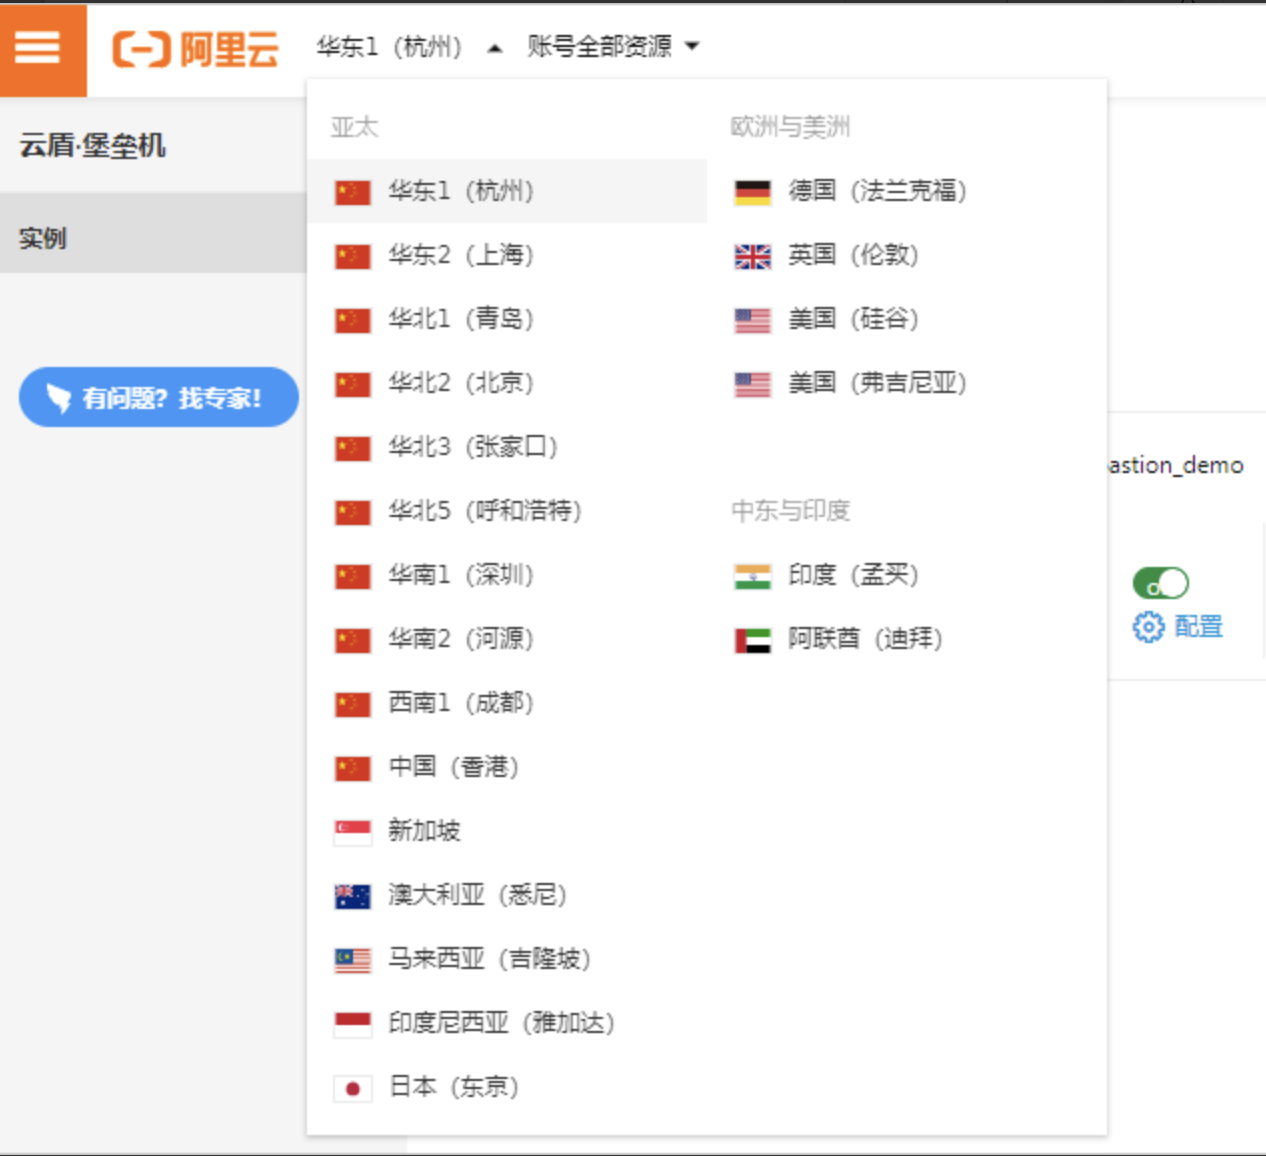Disable the green toggle switch
Viewport: 1266px width, 1156px height.
coord(1159,582)
